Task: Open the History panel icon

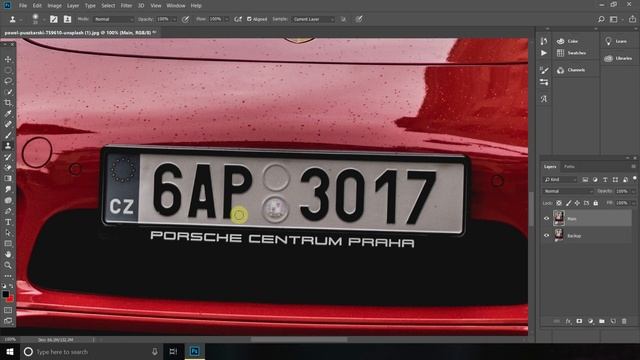Action: [x=544, y=41]
